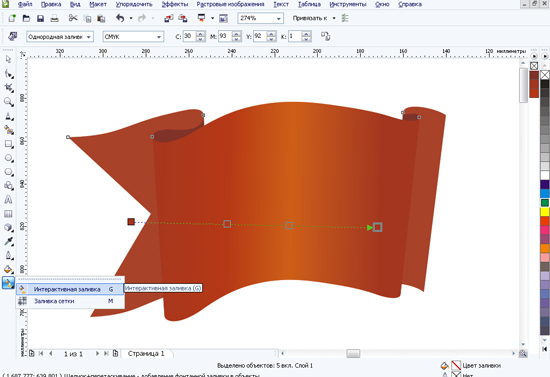Click the C value input field
Screen dimensions: 550x377
[x=189, y=36]
